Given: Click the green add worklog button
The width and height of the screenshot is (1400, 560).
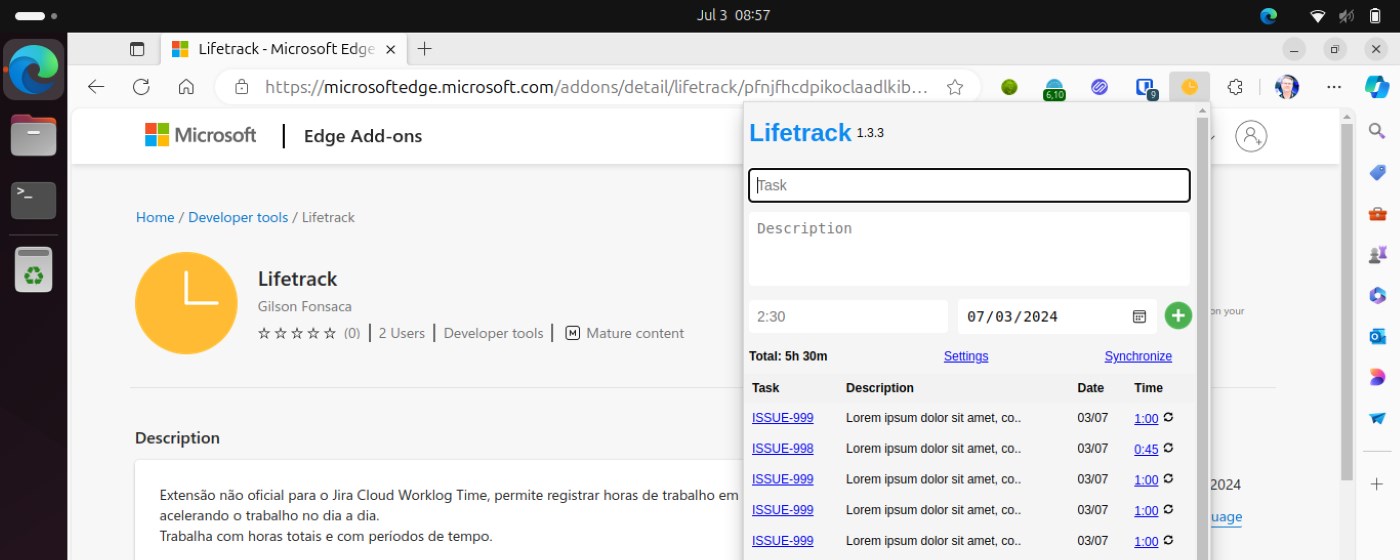Looking at the screenshot, I should [1178, 316].
